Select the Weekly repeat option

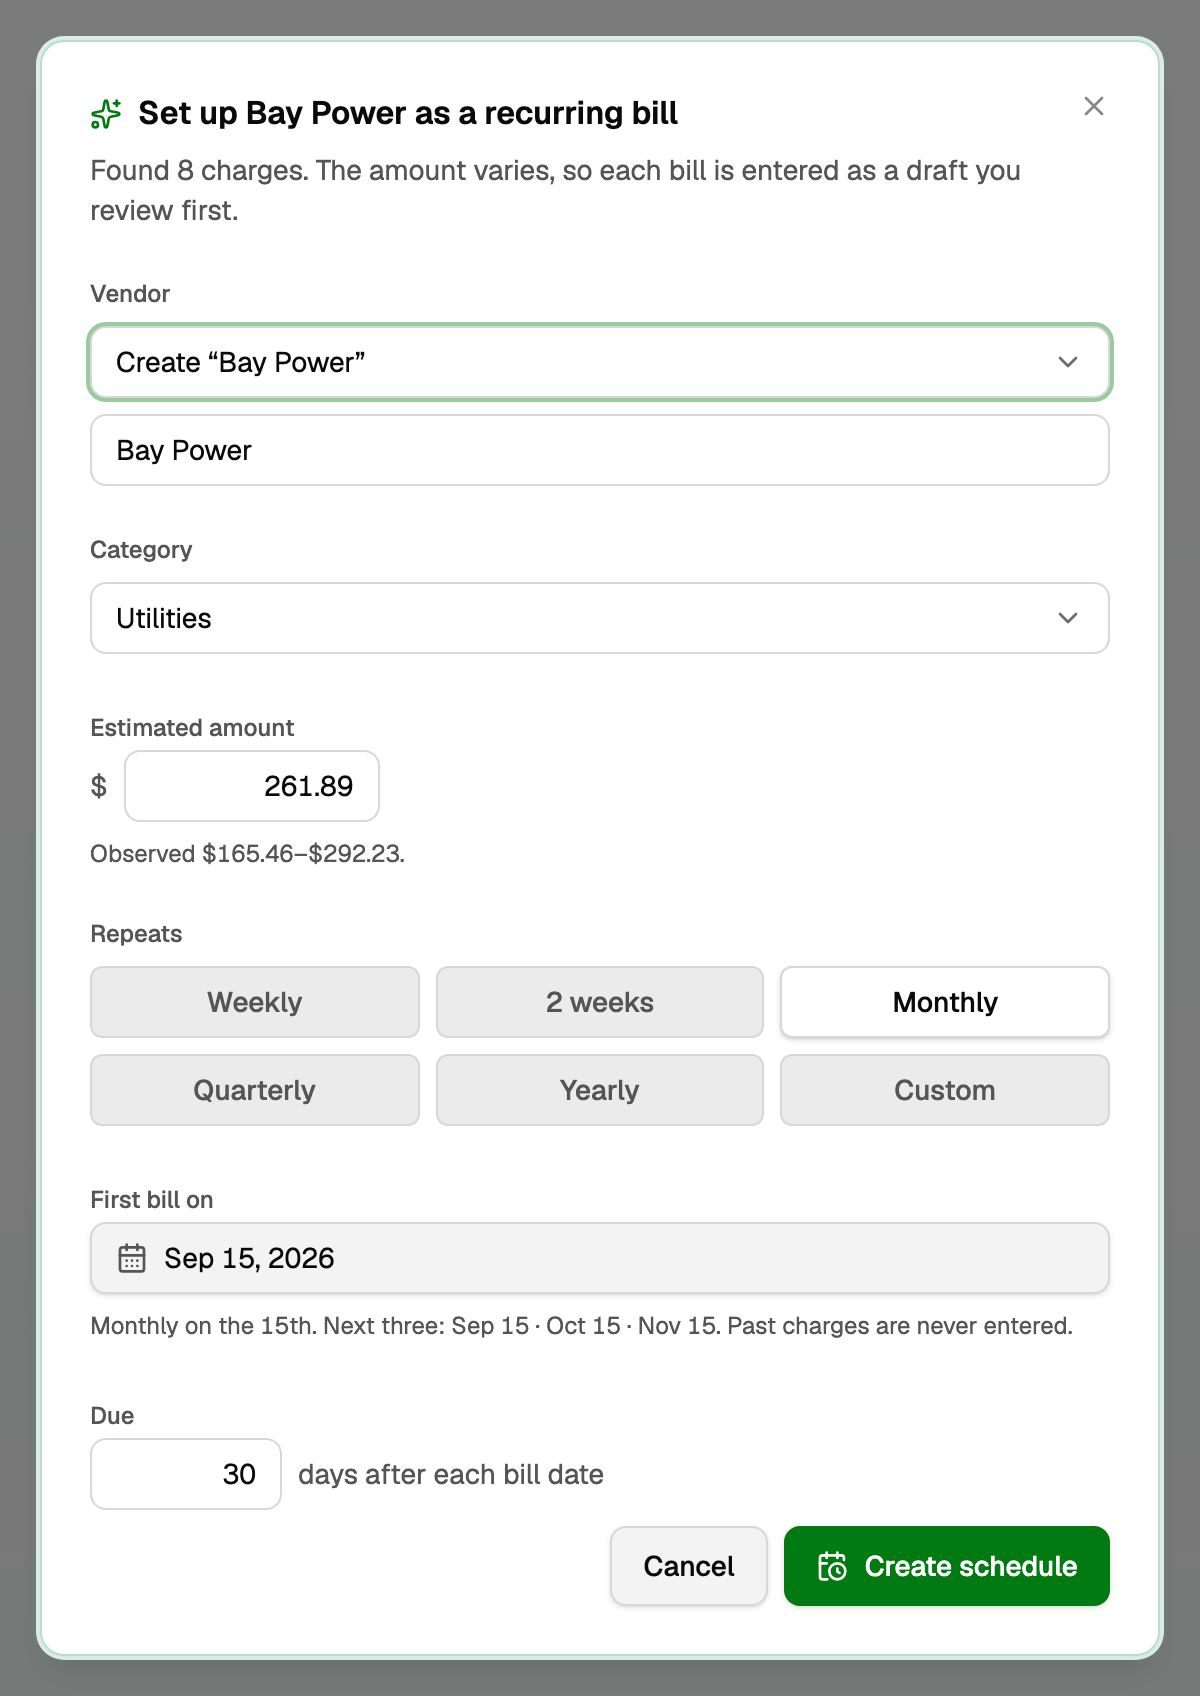255,1002
